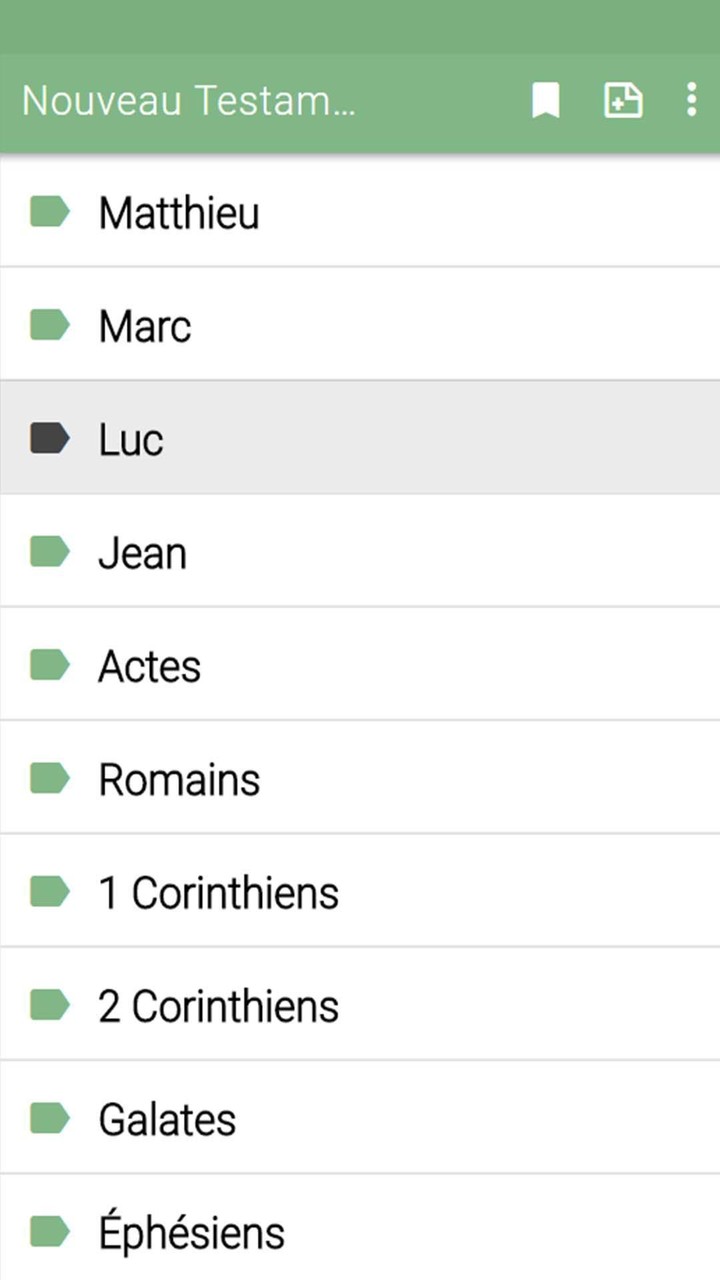Open the Nouveau Testament title menu

click(190, 100)
